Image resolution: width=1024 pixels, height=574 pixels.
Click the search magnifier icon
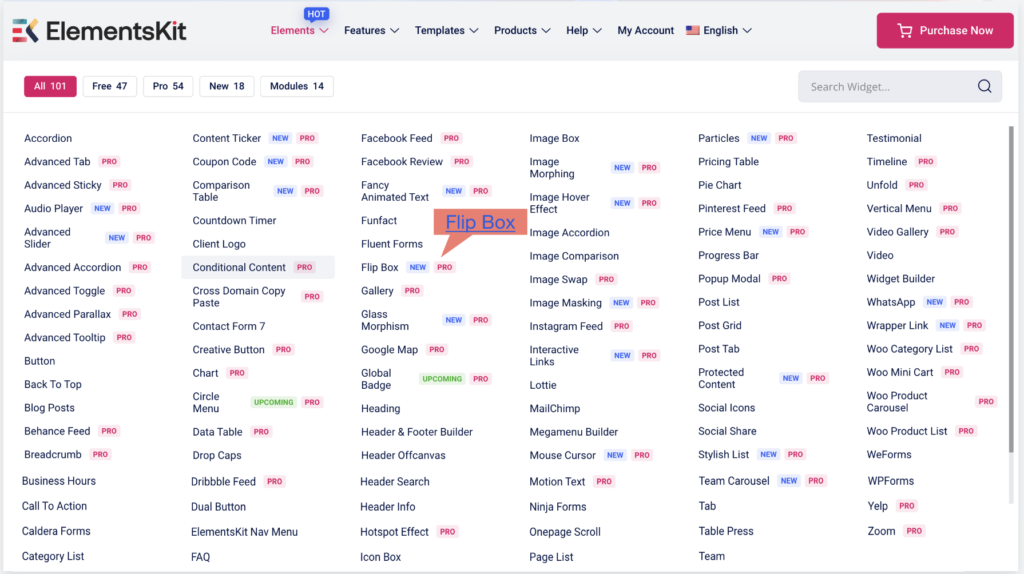pos(984,86)
